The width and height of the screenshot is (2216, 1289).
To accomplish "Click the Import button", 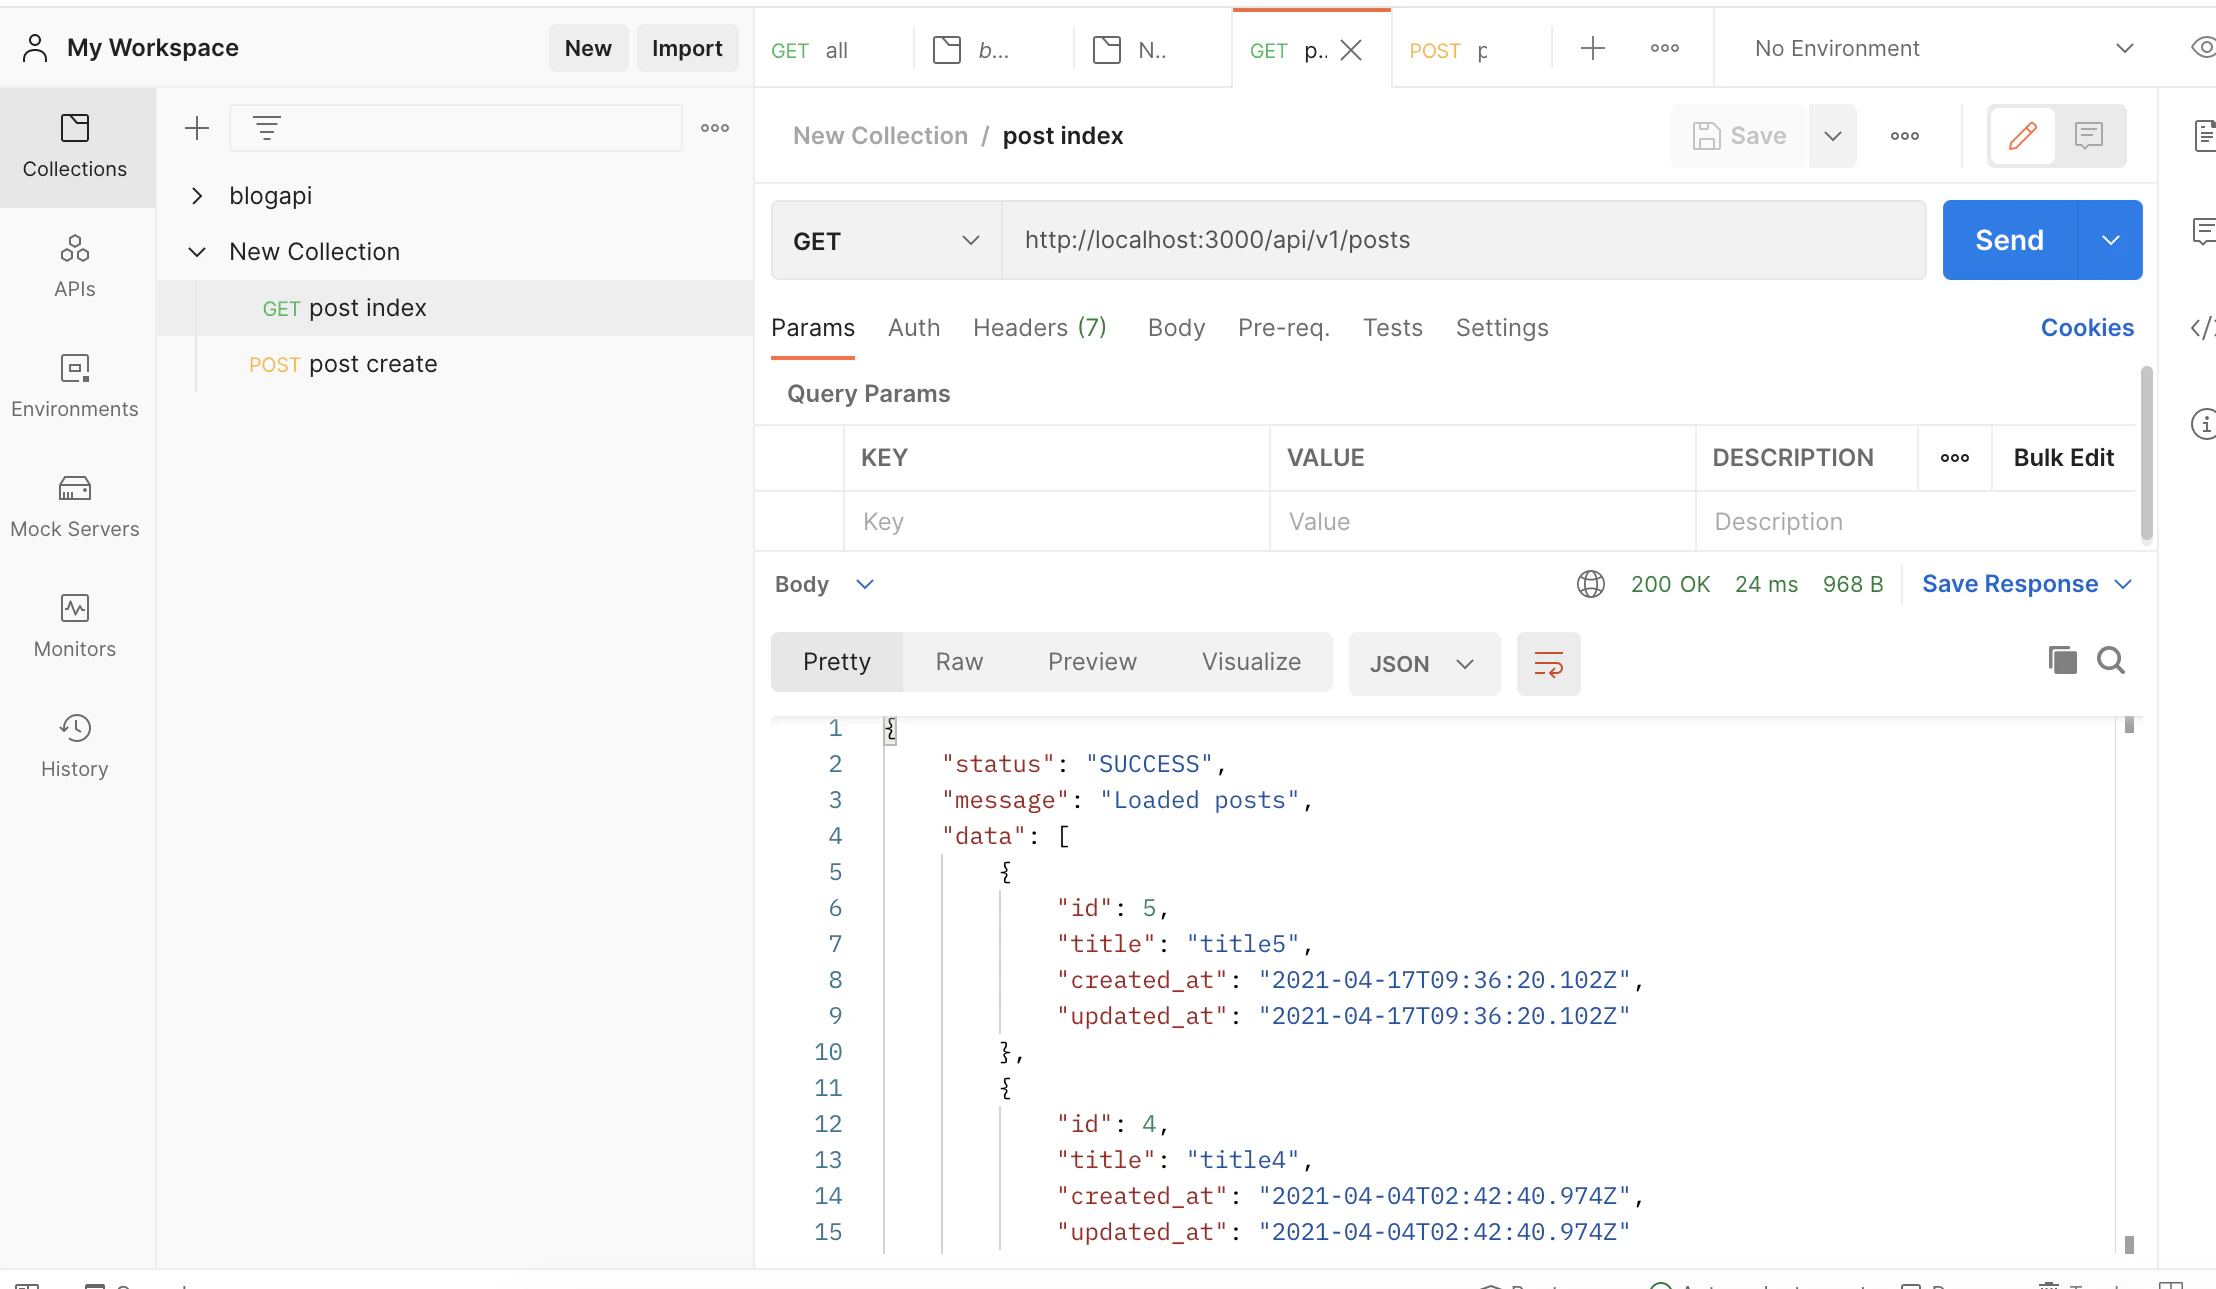I will pos(687,48).
